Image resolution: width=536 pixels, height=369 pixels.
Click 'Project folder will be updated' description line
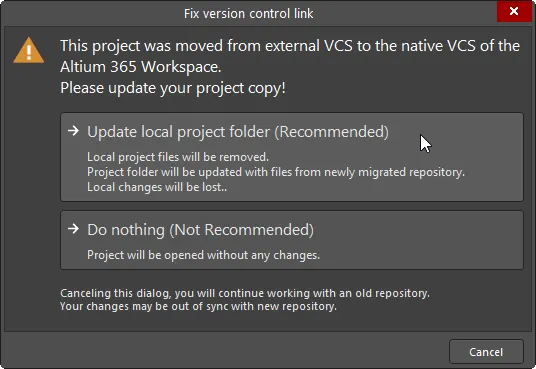point(276,172)
